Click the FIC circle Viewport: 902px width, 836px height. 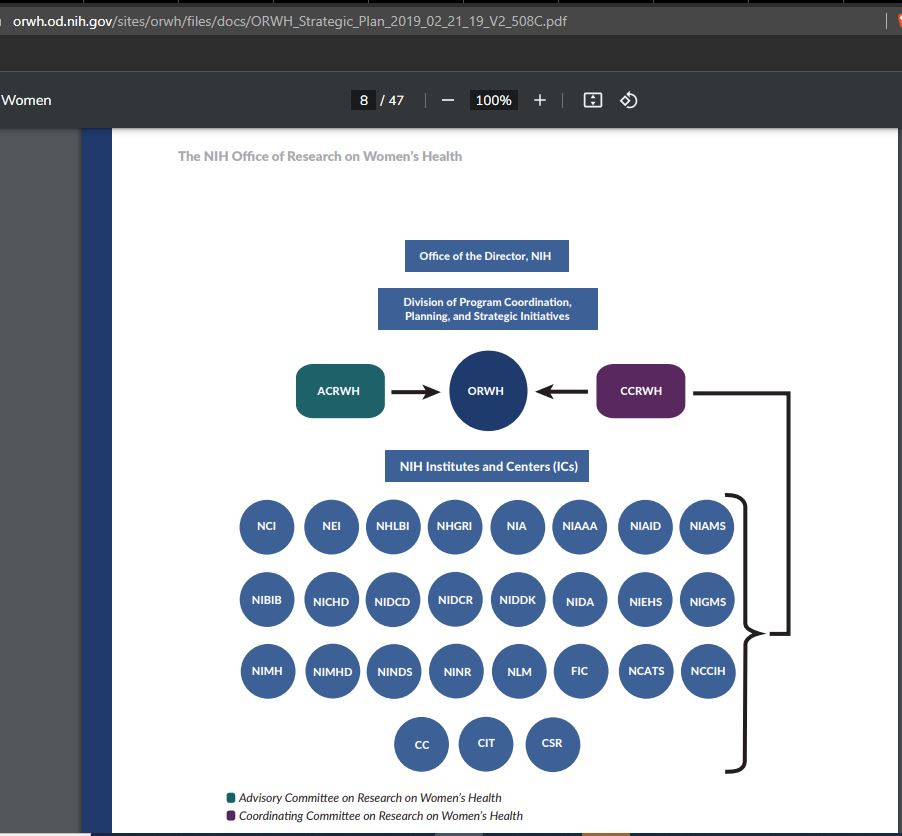click(580, 671)
